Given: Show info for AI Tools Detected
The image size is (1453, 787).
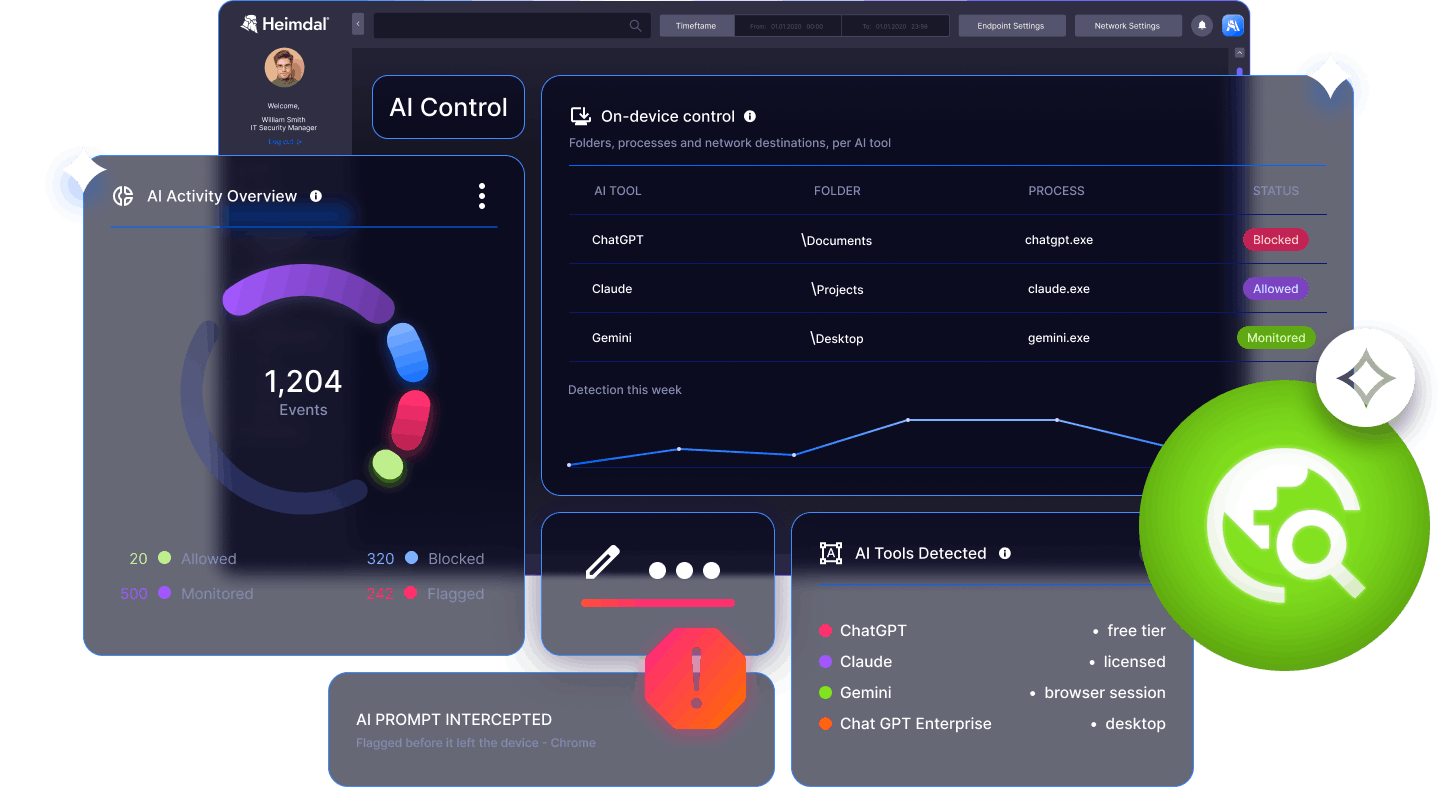Looking at the screenshot, I should point(1004,553).
